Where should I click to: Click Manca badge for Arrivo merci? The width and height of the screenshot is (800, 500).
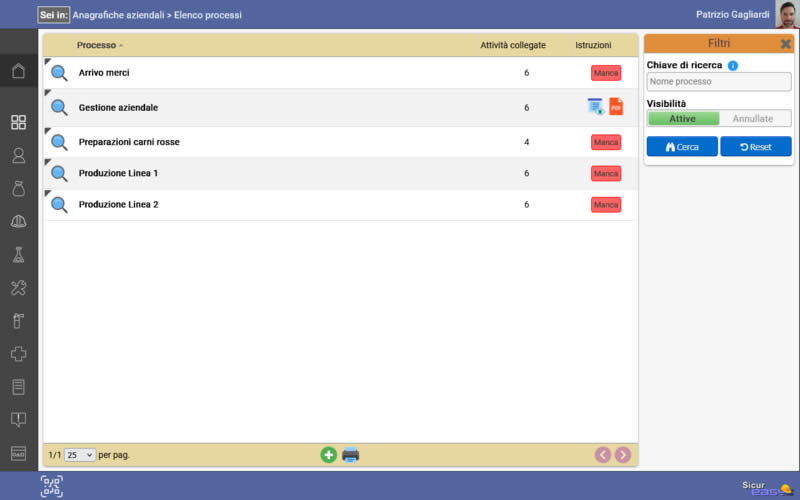coord(606,73)
